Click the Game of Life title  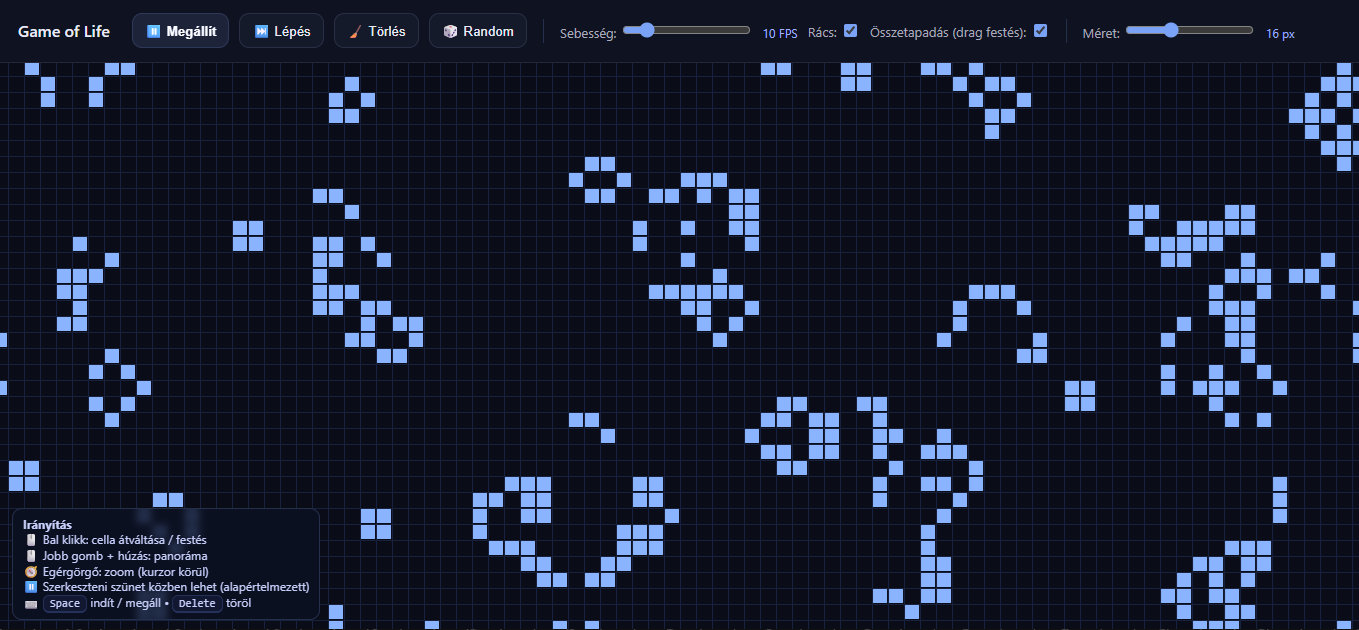tap(63, 31)
